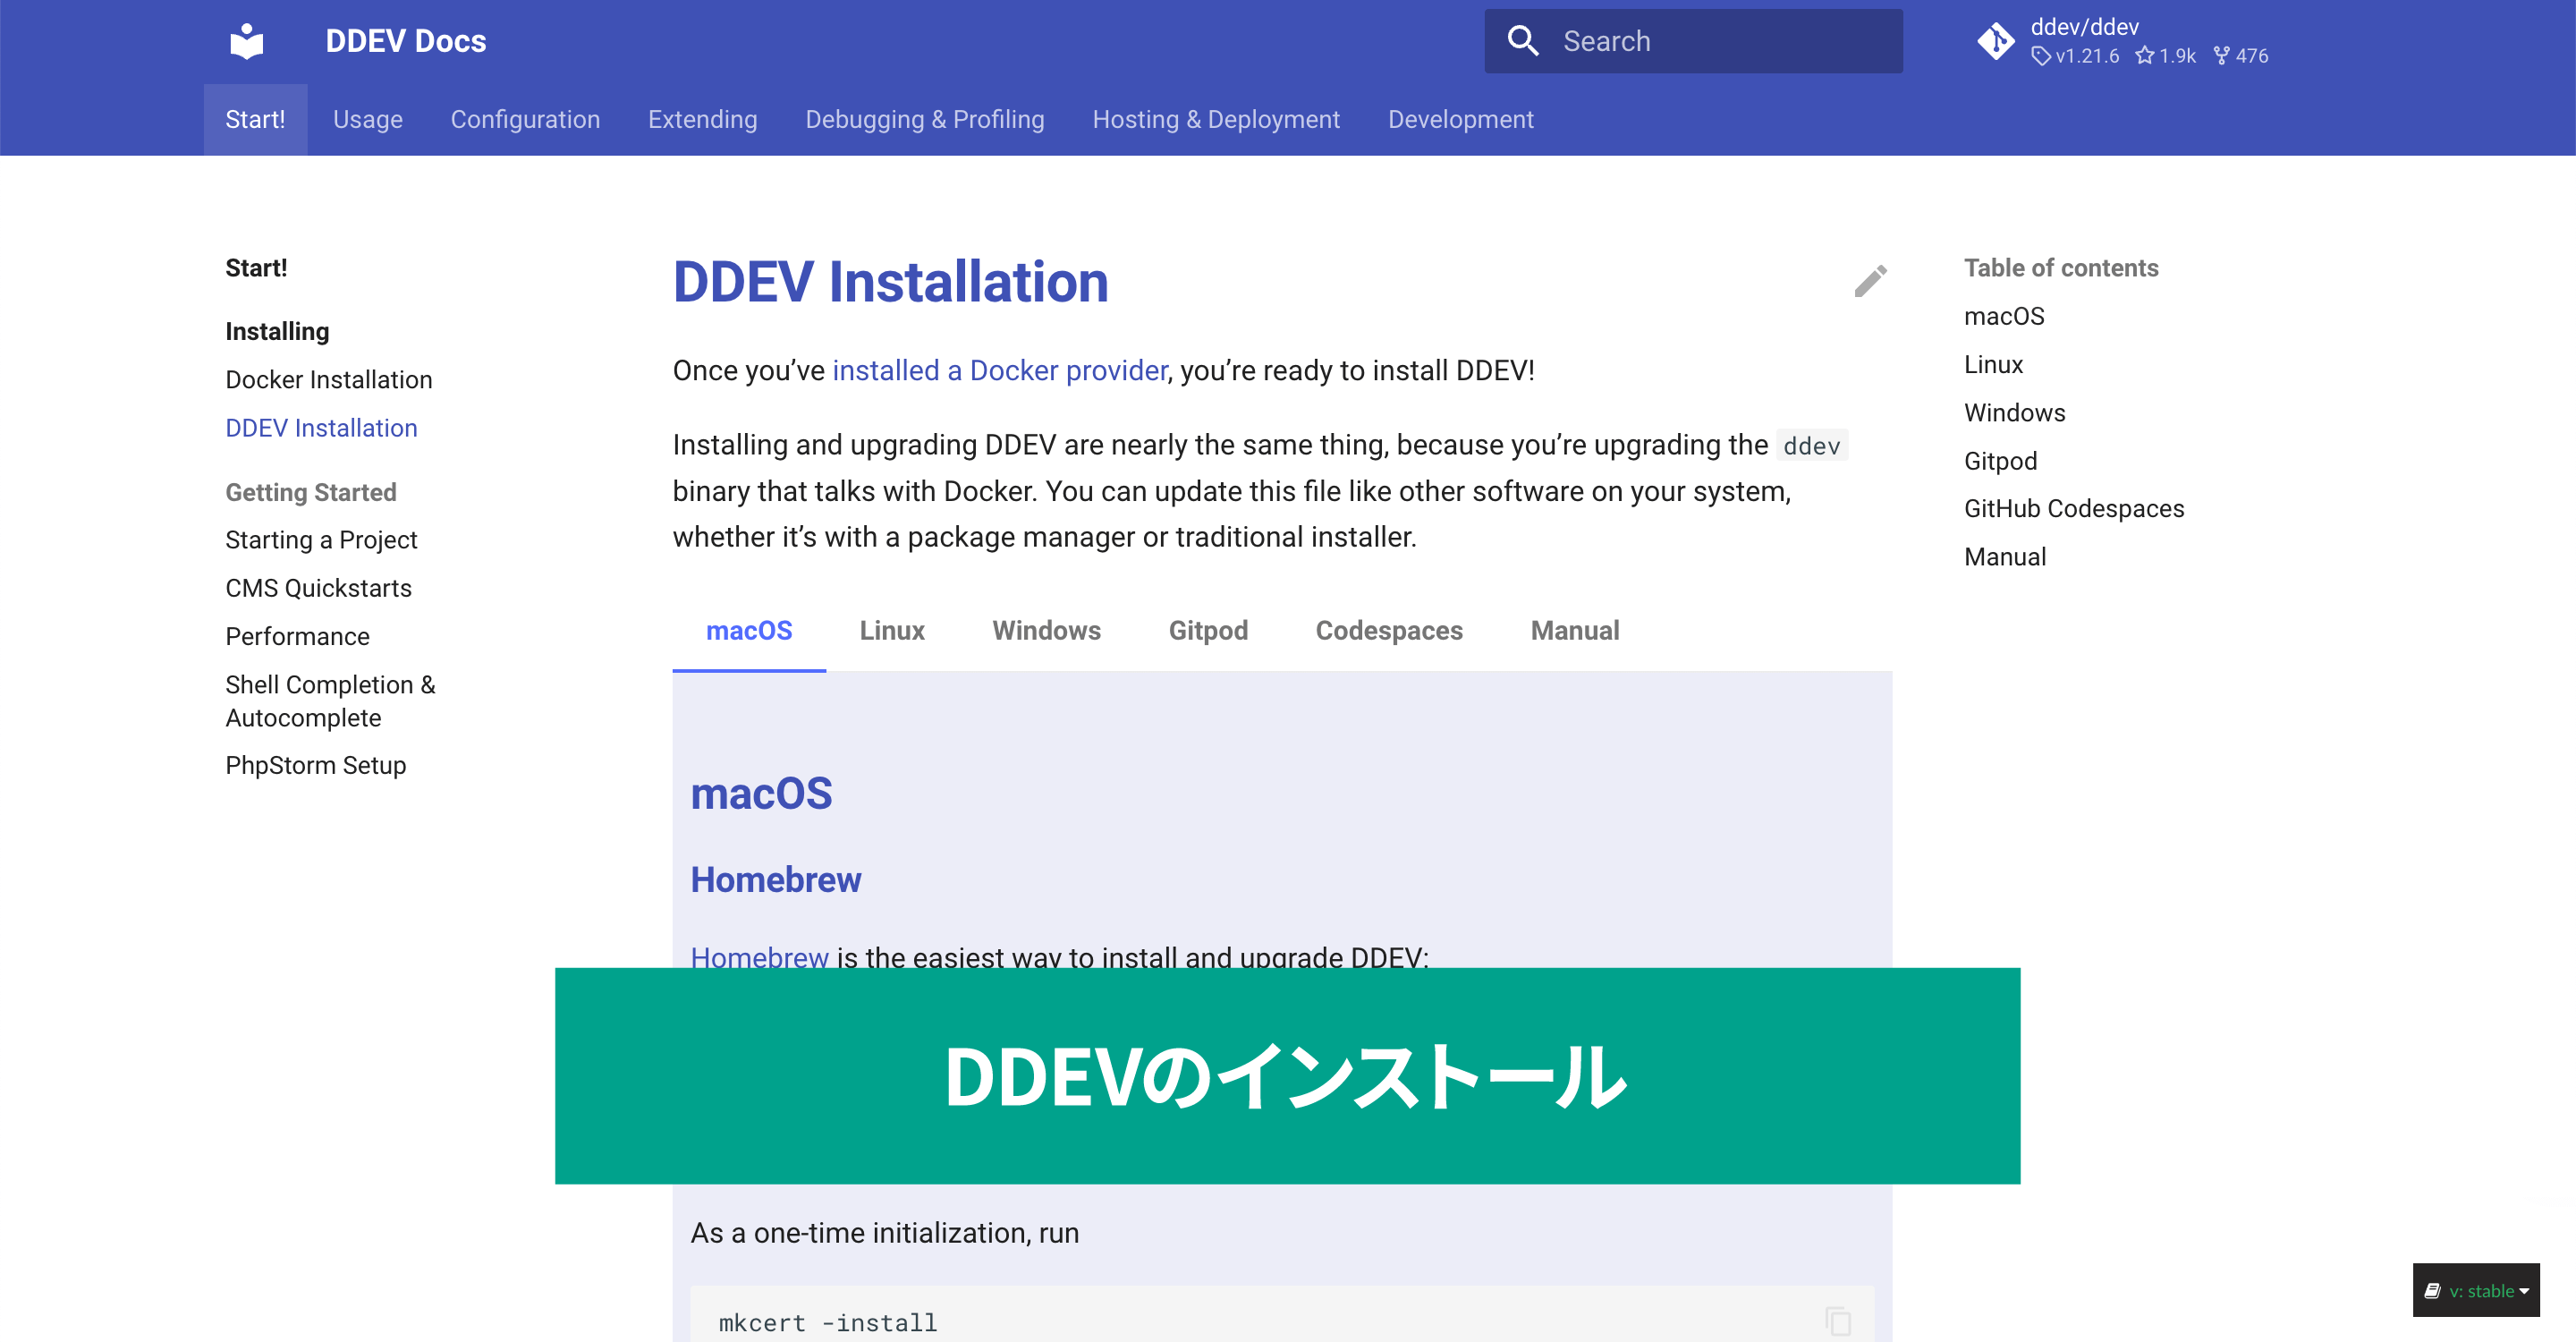Open the ddev/ddev git repository icon
The image size is (2576, 1342).
pos(1995,41)
